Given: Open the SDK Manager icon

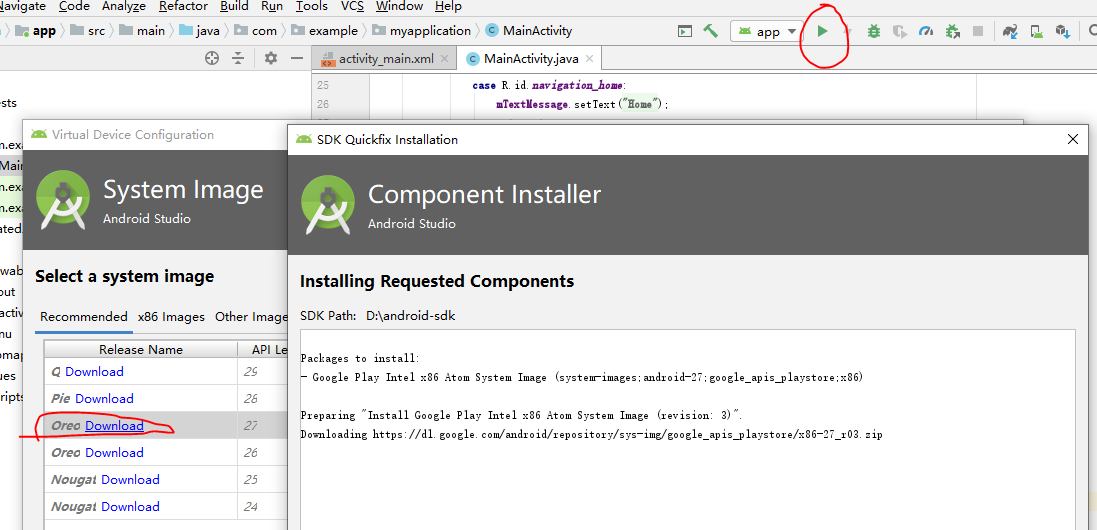Looking at the screenshot, I should pyautogui.click(x=1063, y=31).
